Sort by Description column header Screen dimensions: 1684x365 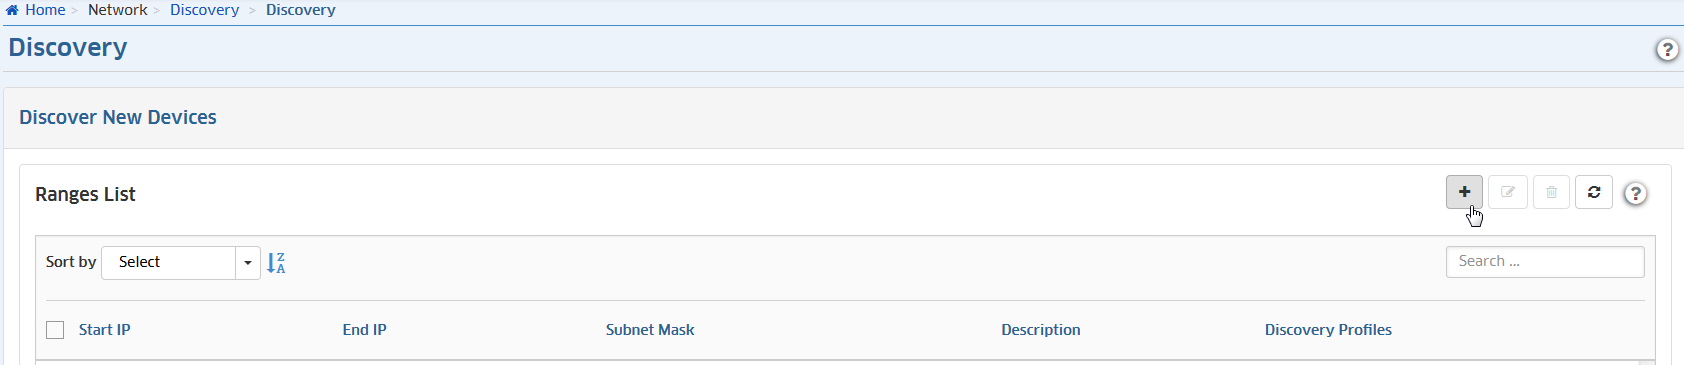[1041, 330]
